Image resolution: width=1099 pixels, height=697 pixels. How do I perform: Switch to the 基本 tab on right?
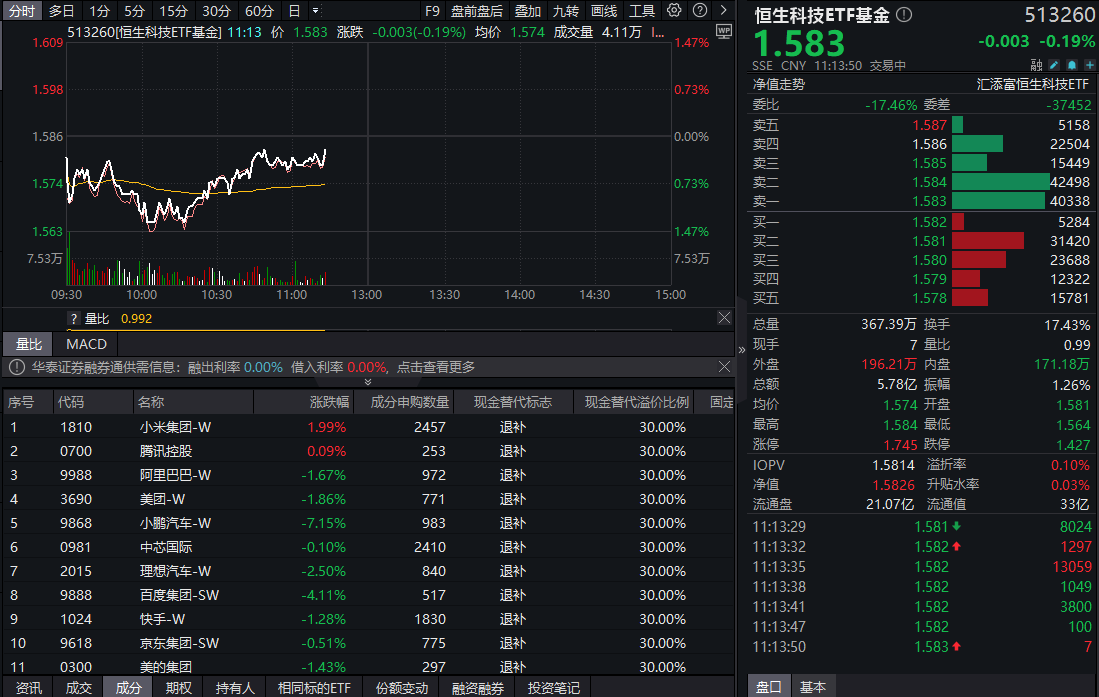pos(813,688)
